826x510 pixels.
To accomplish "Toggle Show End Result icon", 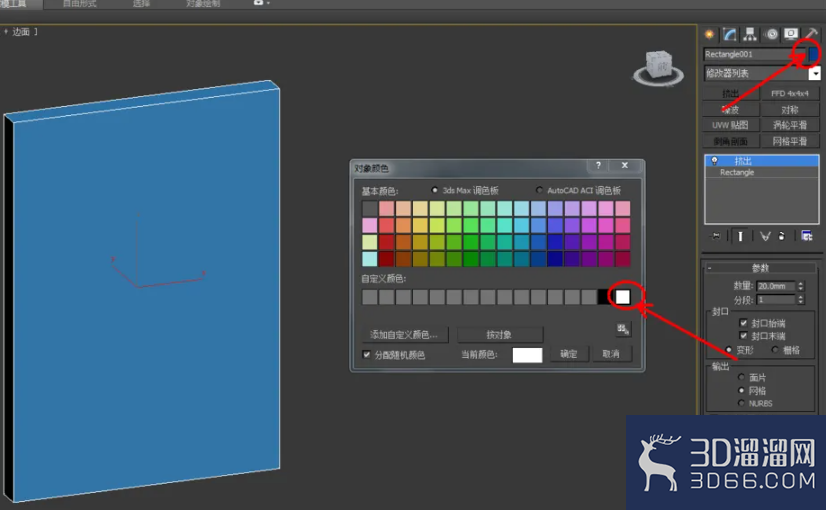I will click(x=740, y=236).
